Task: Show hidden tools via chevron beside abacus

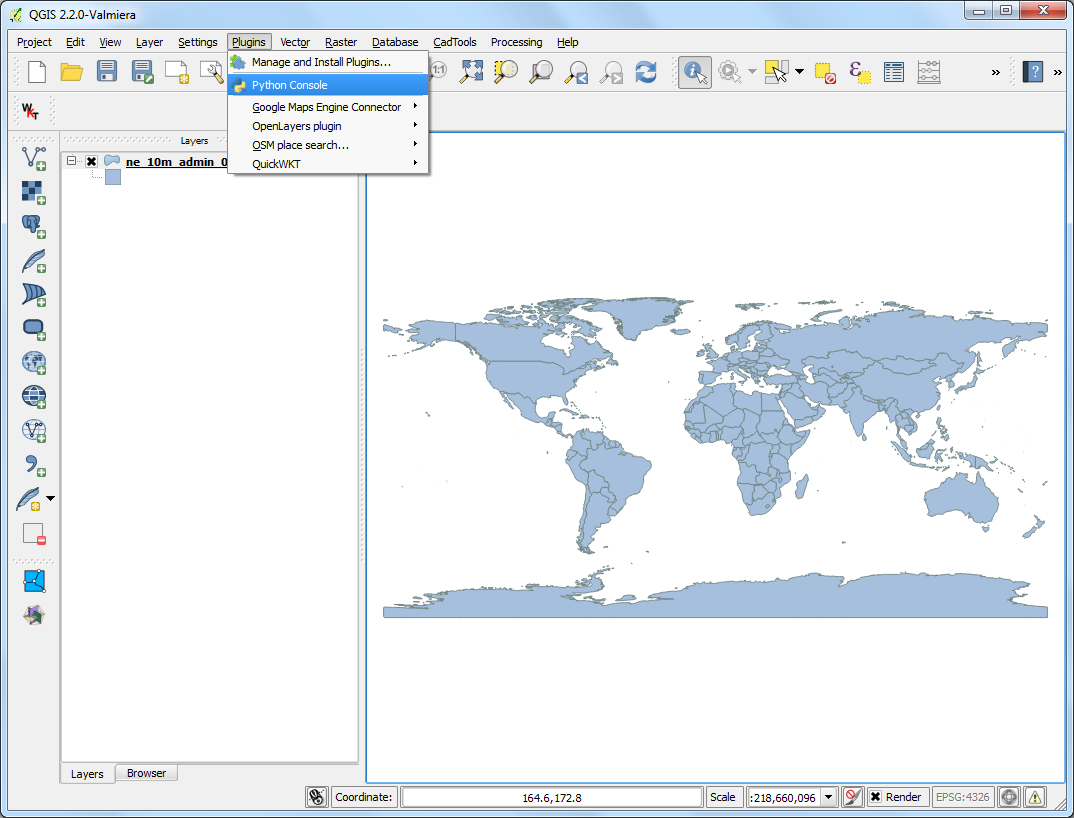Action: pyautogui.click(x=995, y=72)
